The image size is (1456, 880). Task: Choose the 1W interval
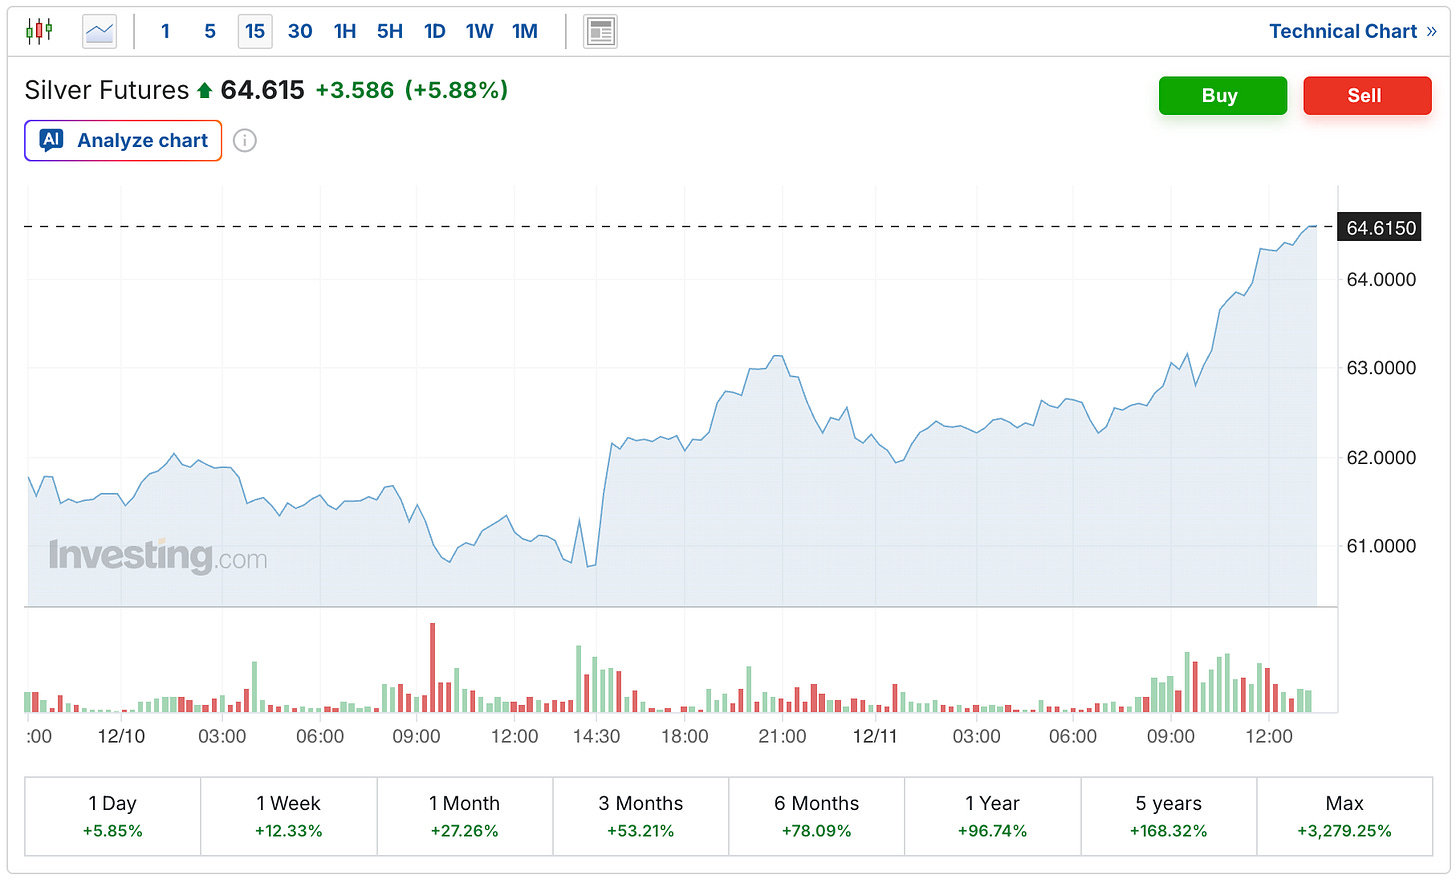pos(480,31)
